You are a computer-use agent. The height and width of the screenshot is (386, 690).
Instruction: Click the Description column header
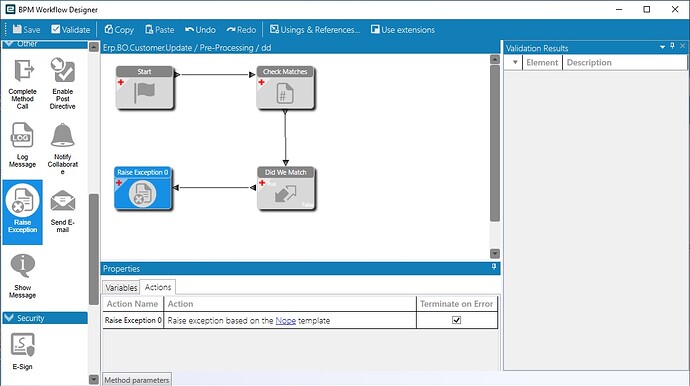click(624, 62)
